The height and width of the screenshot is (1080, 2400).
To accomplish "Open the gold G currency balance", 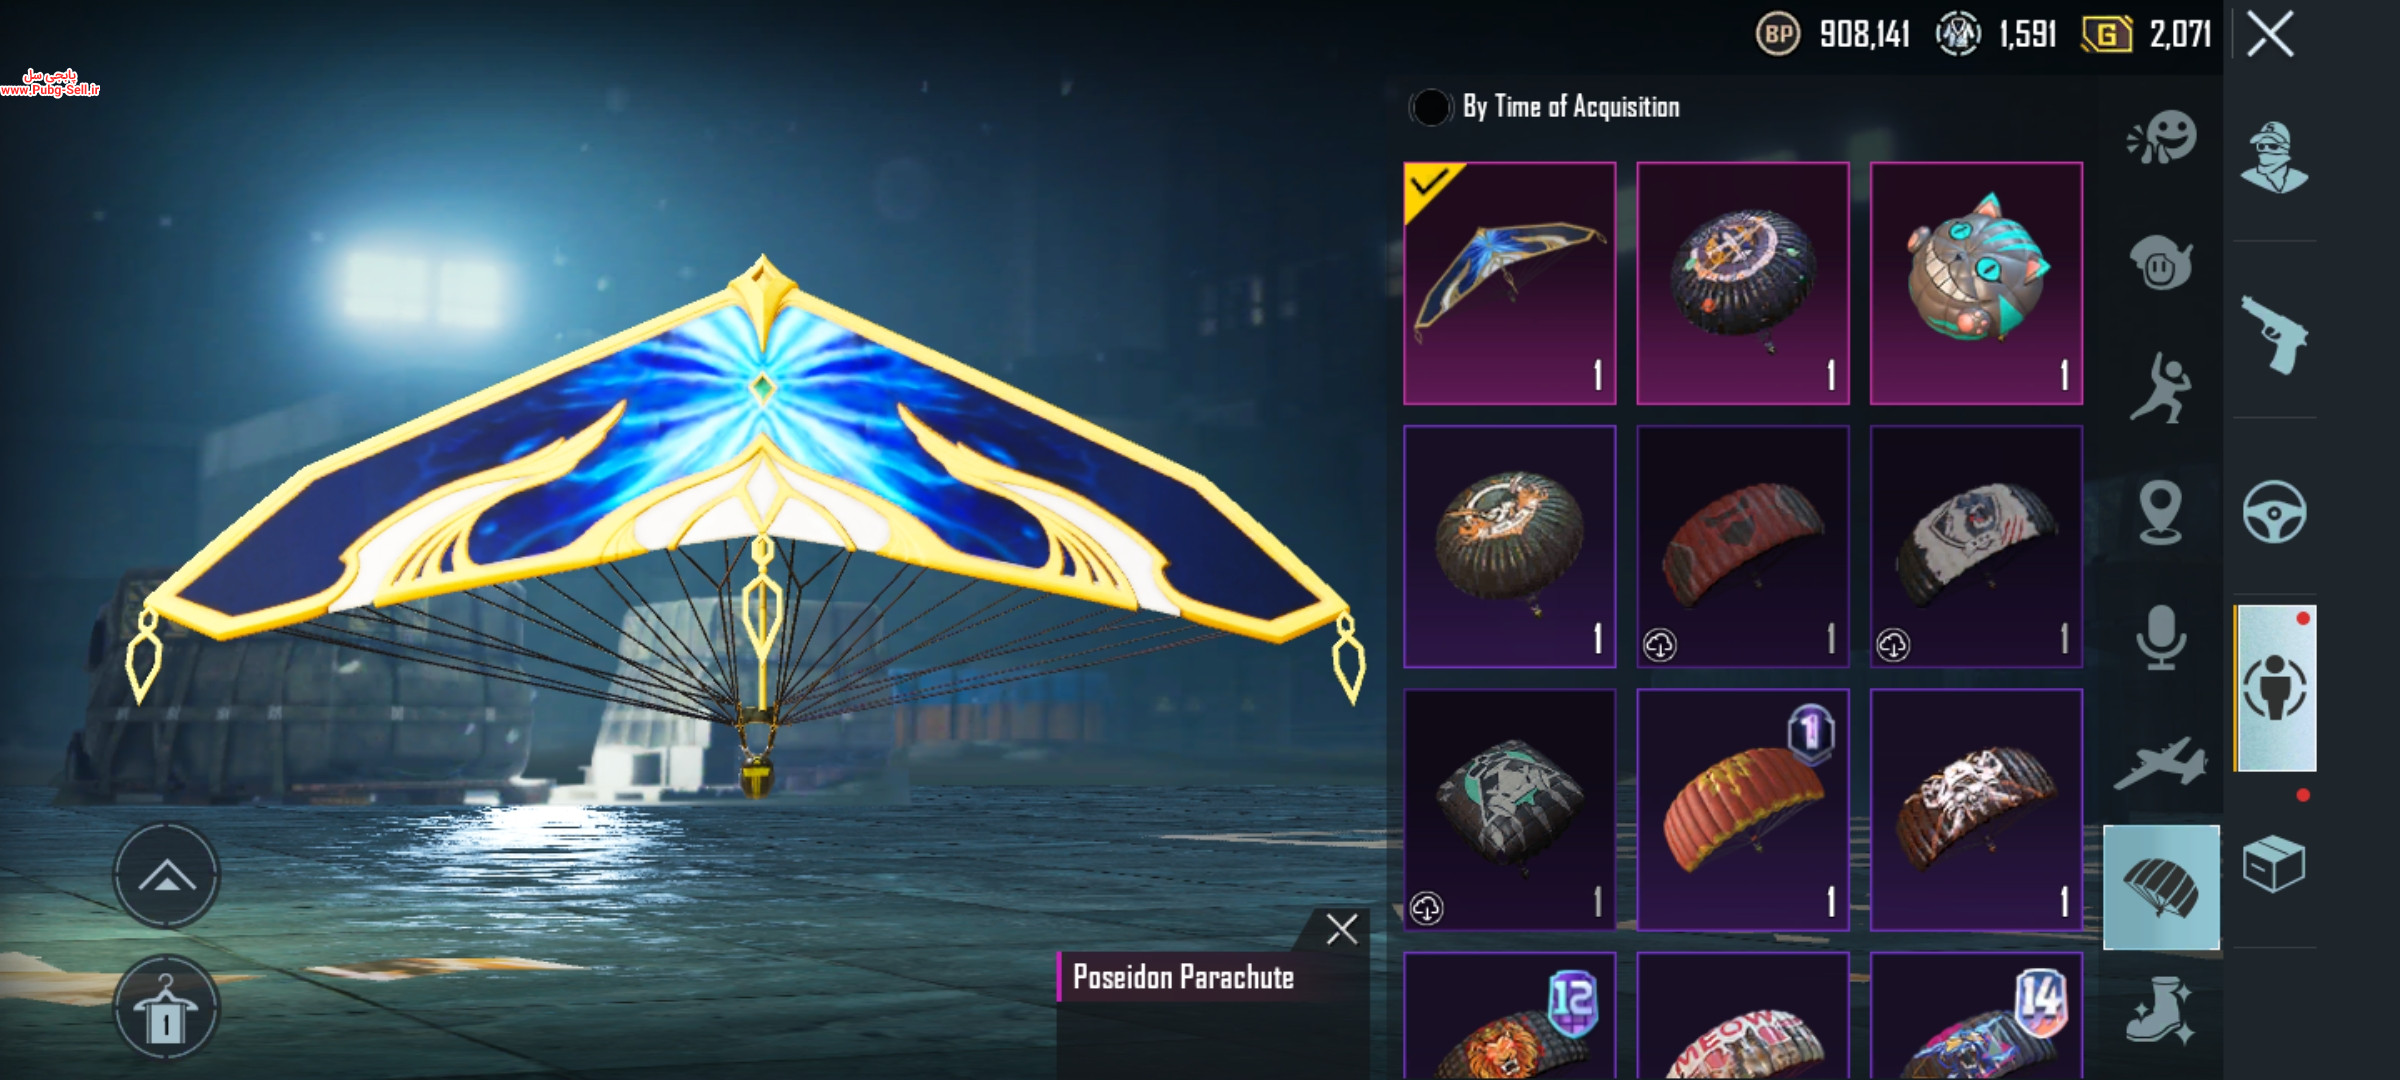I will (2147, 34).
